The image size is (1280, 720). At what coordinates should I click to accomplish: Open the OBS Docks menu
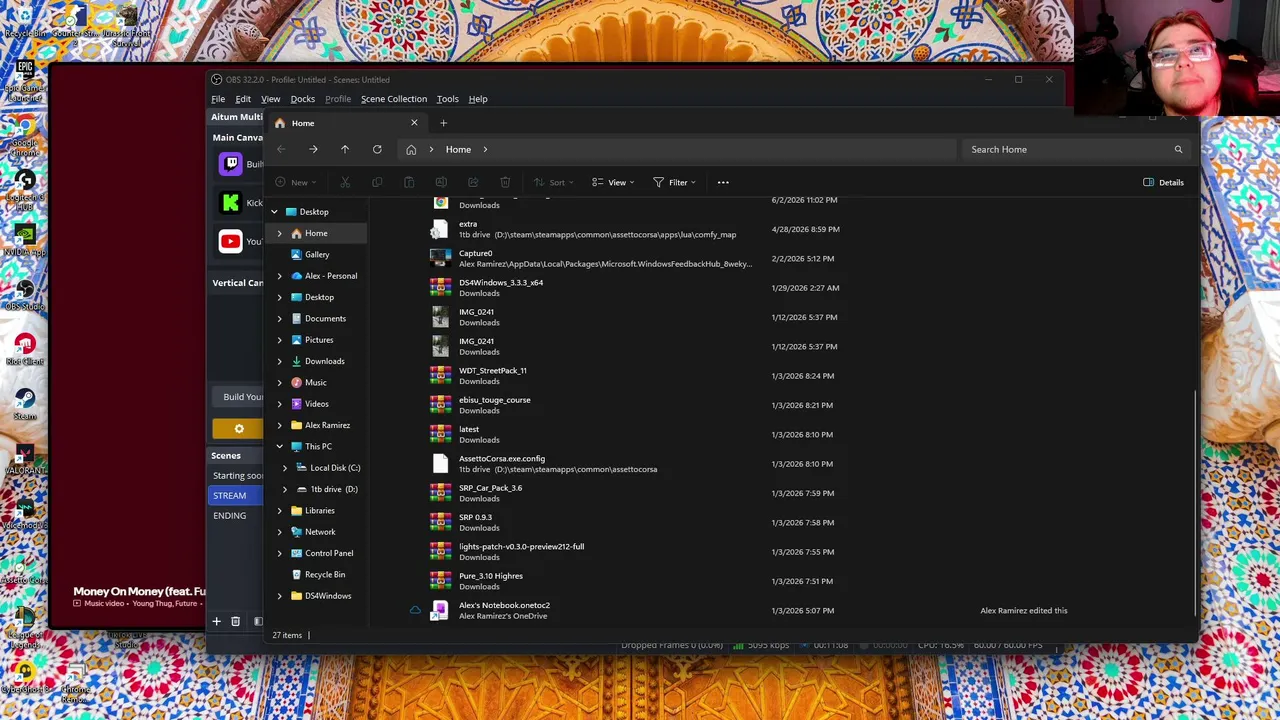302,99
